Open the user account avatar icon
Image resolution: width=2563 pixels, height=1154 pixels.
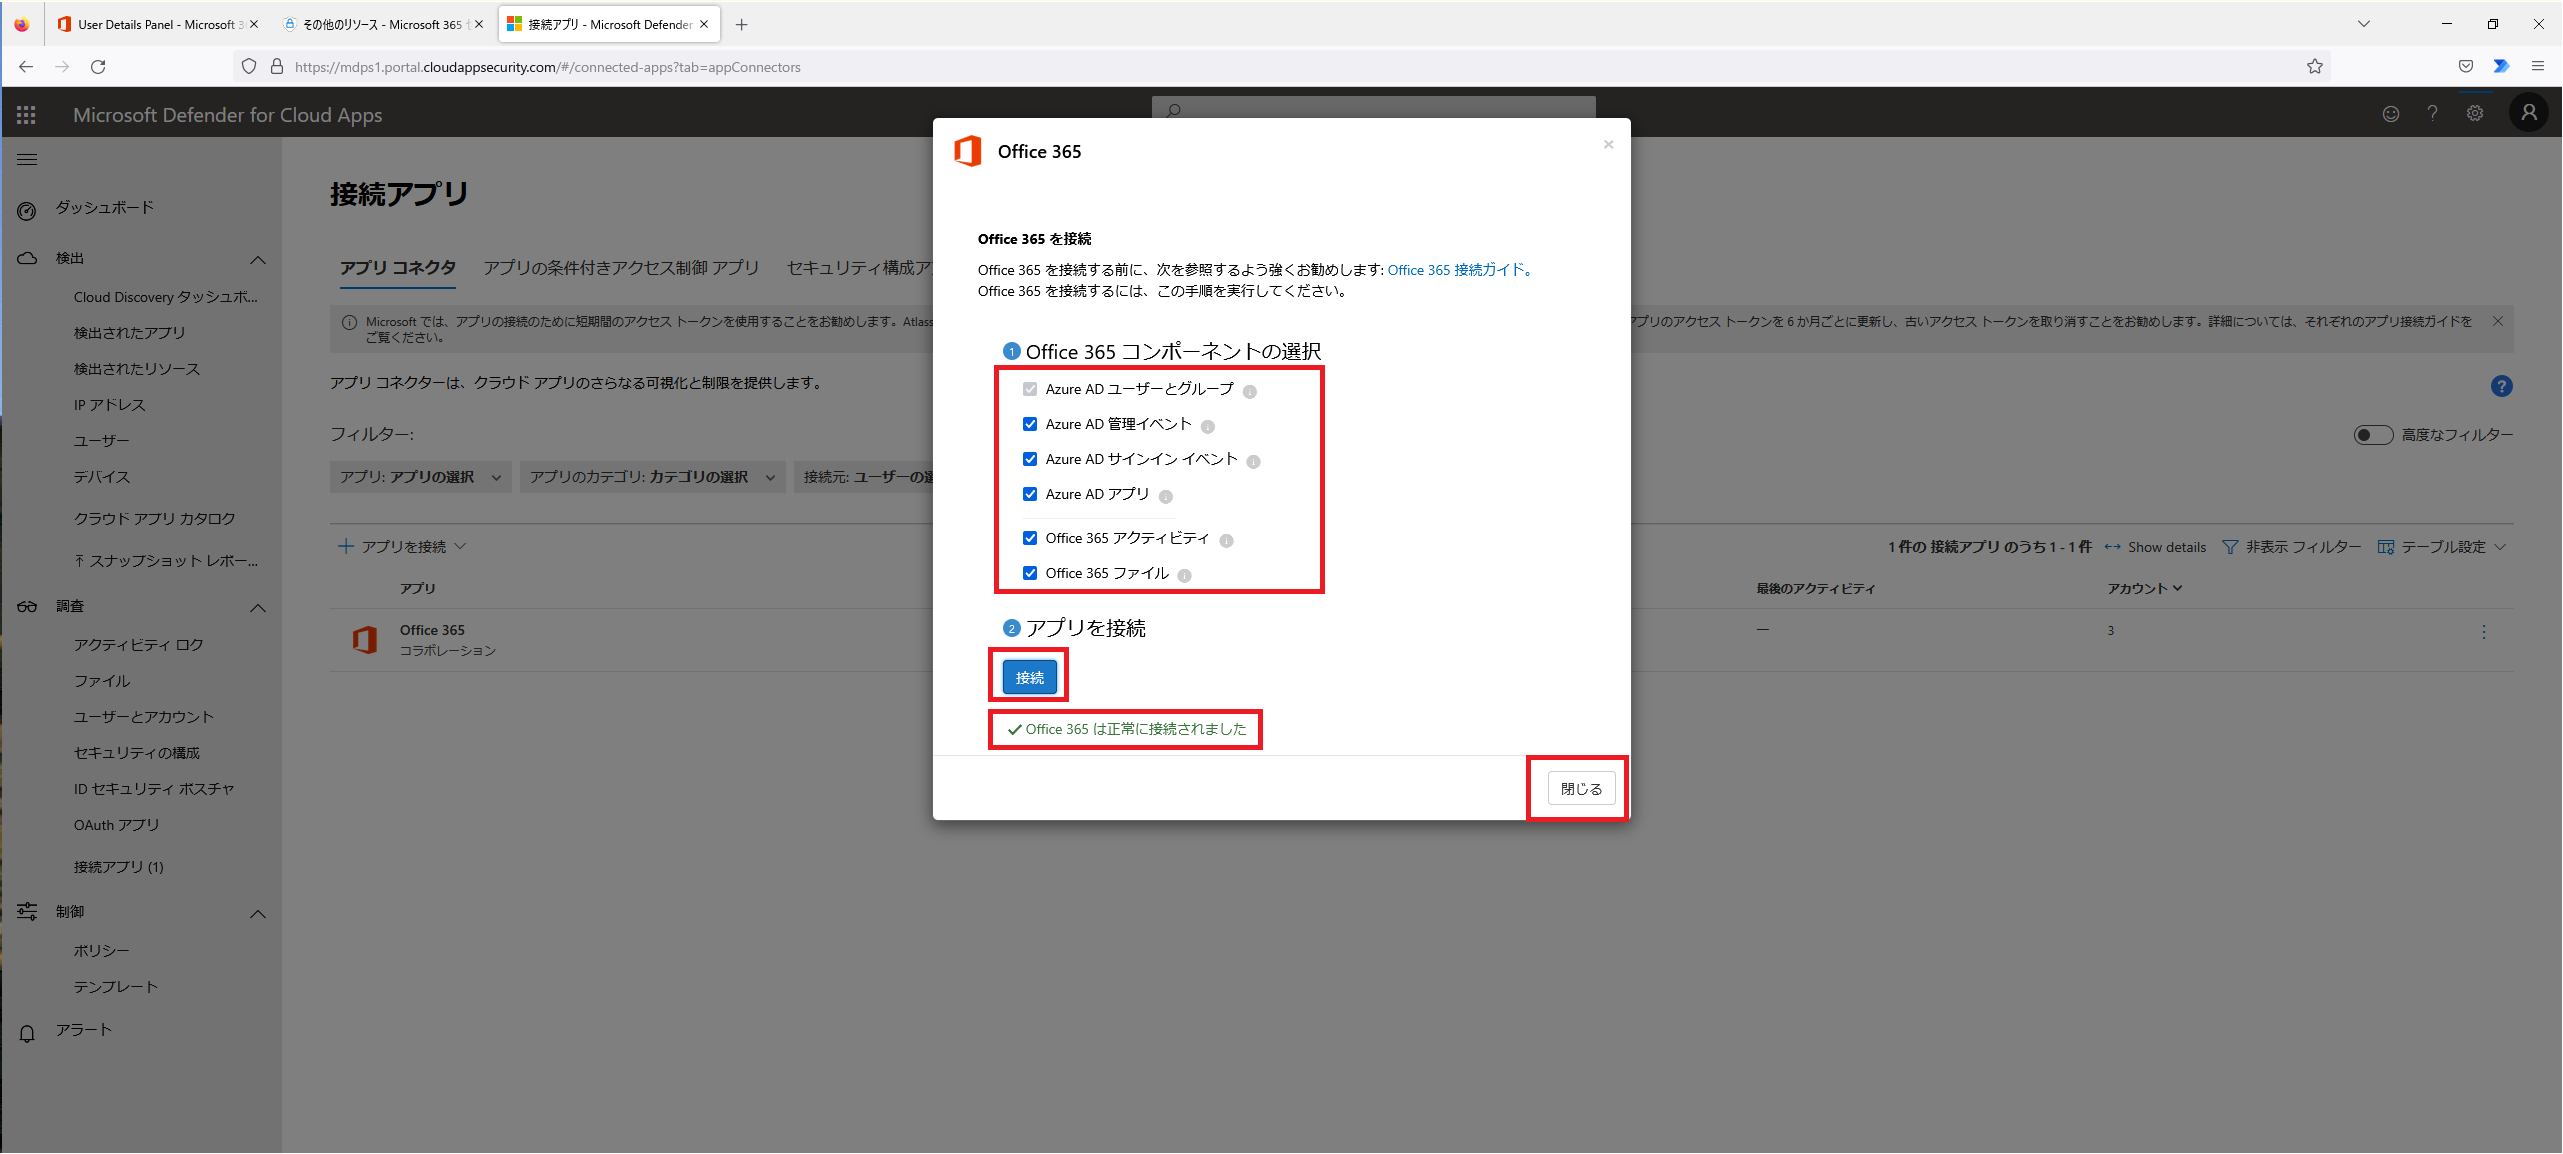pos(2528,113)
